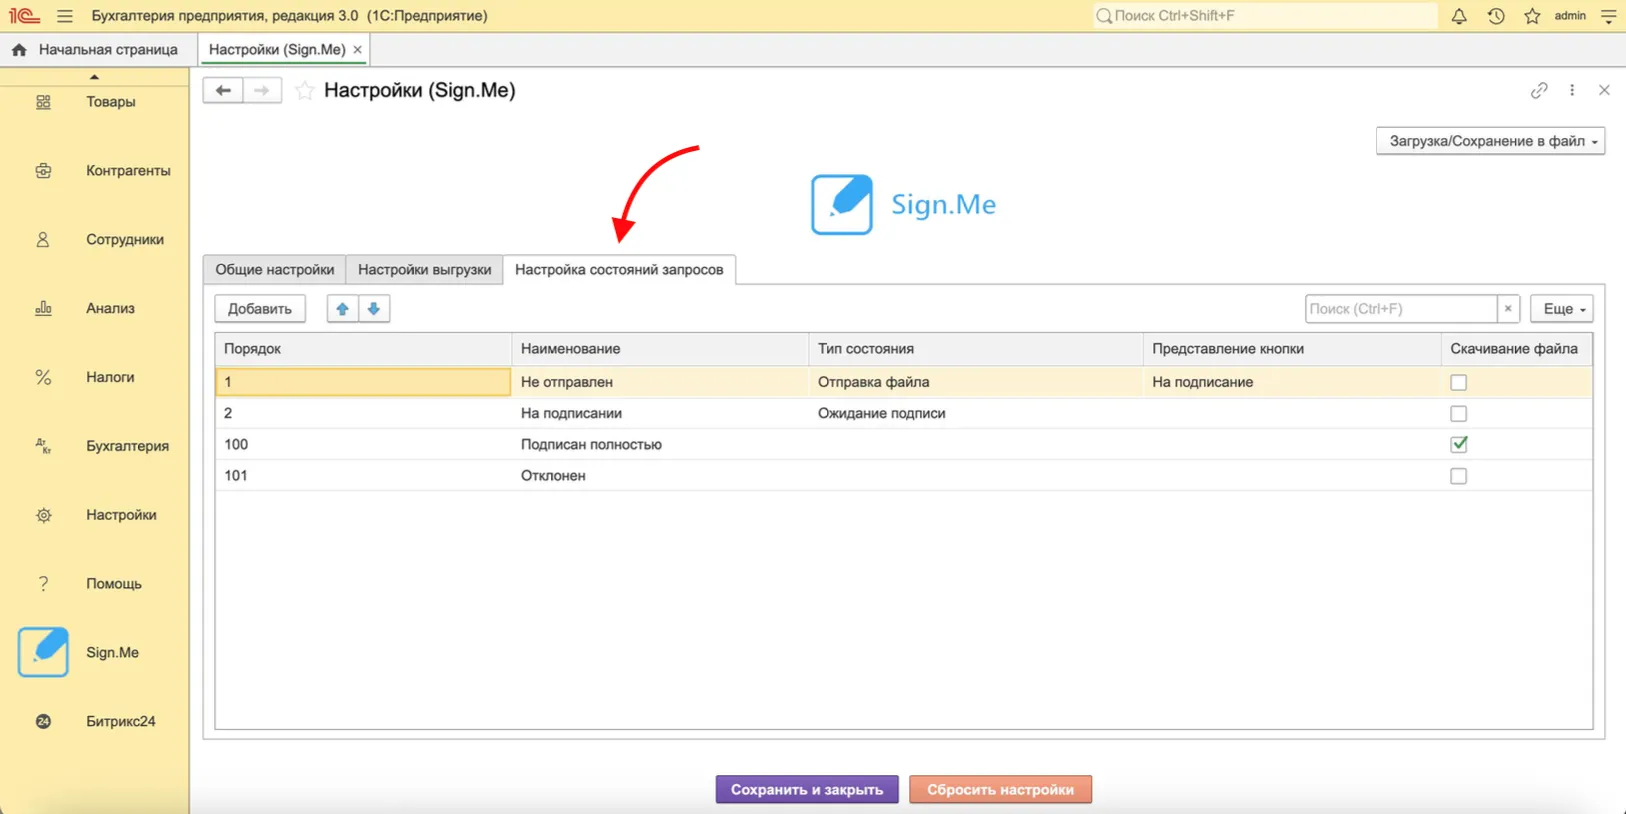
Task: Open Анализ section in sidebar
Action: pyautogui.click(x=94, y=308)
